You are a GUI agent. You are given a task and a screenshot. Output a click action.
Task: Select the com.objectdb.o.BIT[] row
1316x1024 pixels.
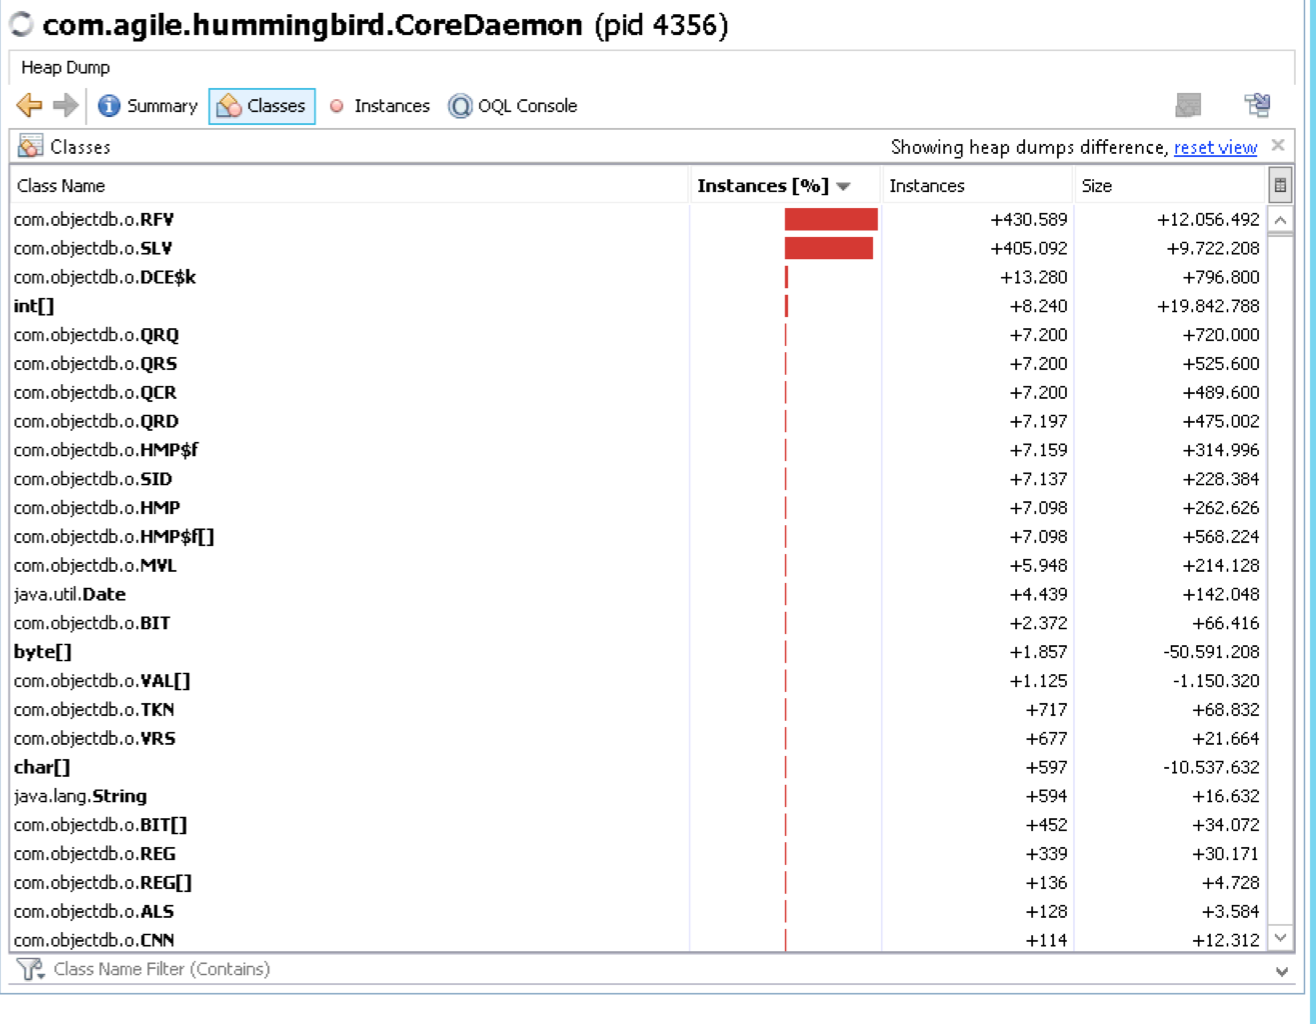pyautogui.click(x=638, y=825)
